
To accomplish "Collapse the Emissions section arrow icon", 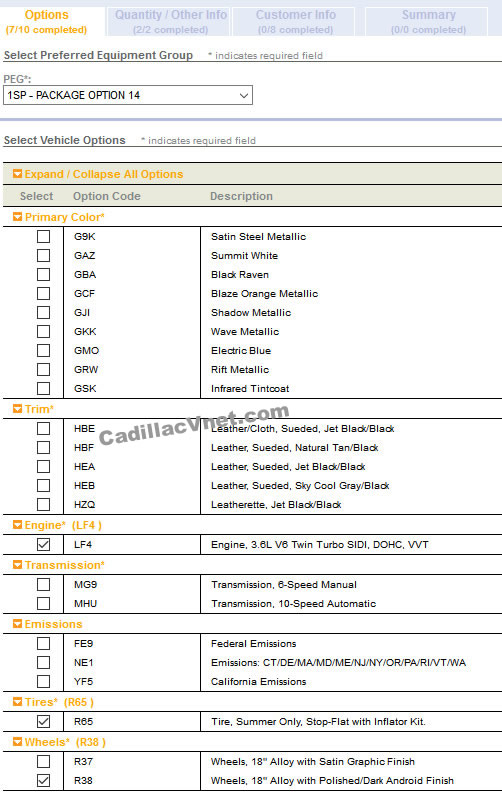I will pos(17,624).
